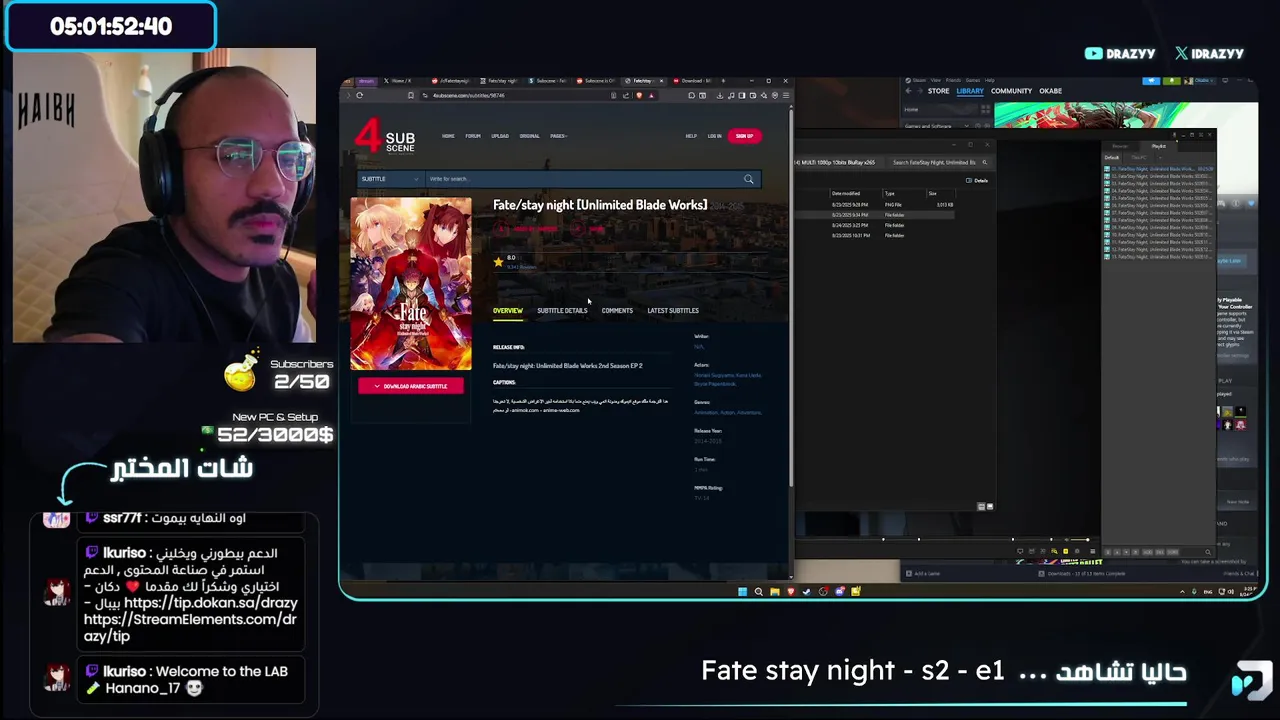
Task: Open the Brave shields lion icon
Action: (x=639, y=95)
